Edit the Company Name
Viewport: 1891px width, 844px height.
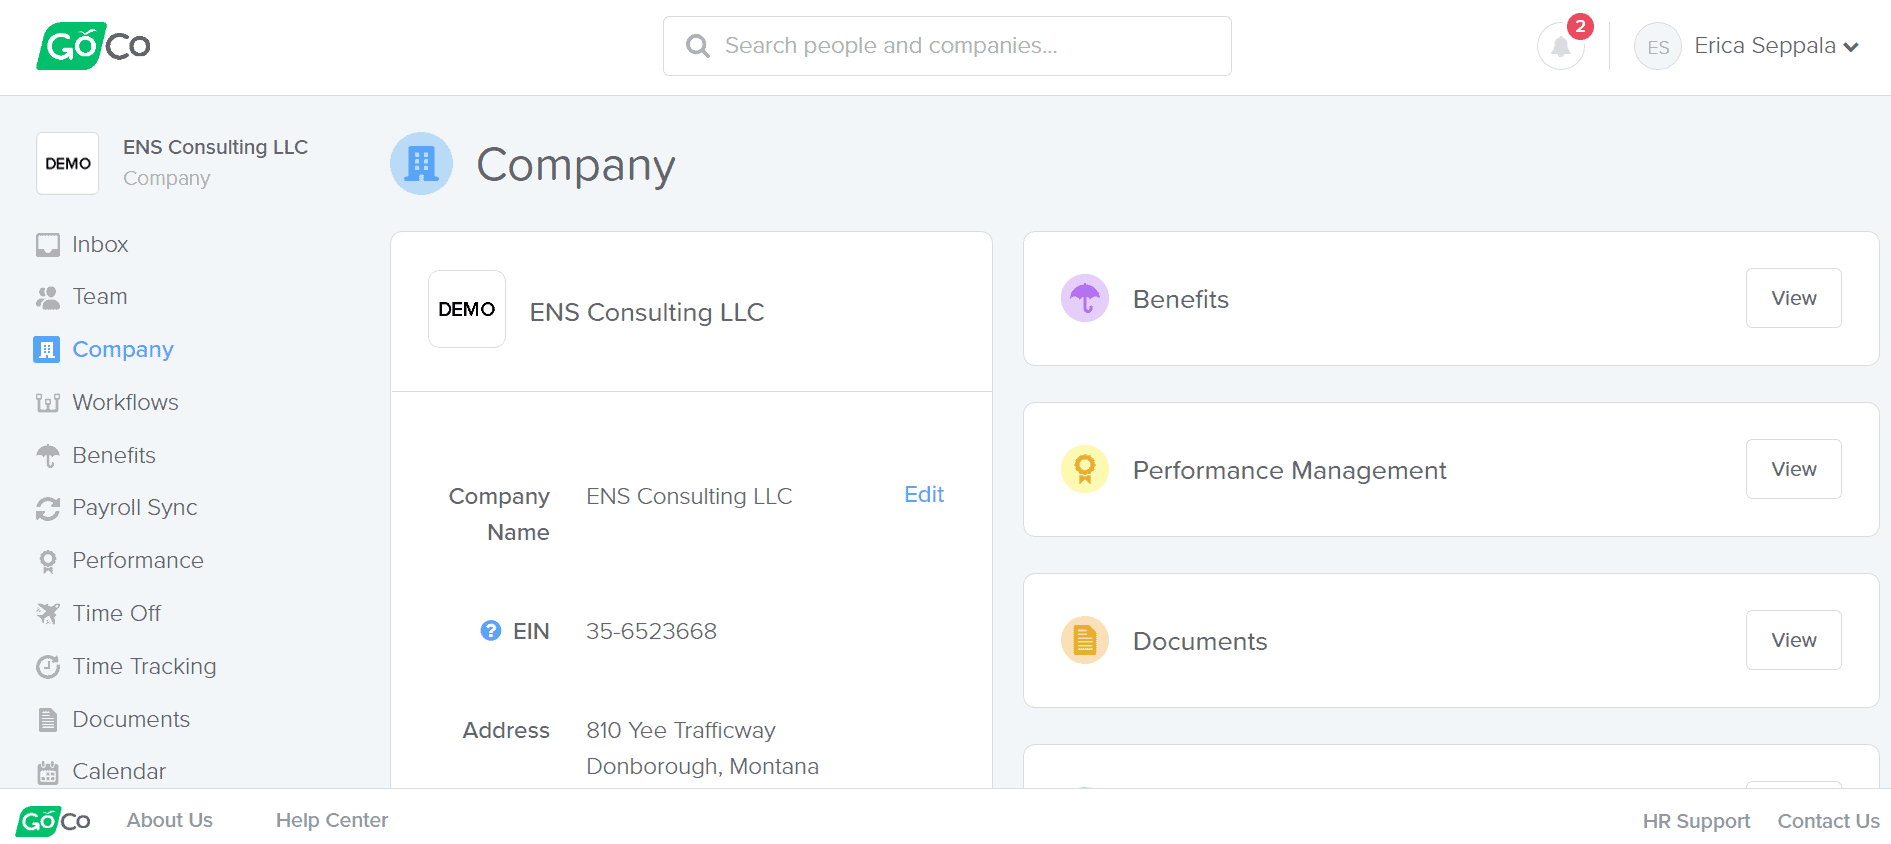click(923, 495)
